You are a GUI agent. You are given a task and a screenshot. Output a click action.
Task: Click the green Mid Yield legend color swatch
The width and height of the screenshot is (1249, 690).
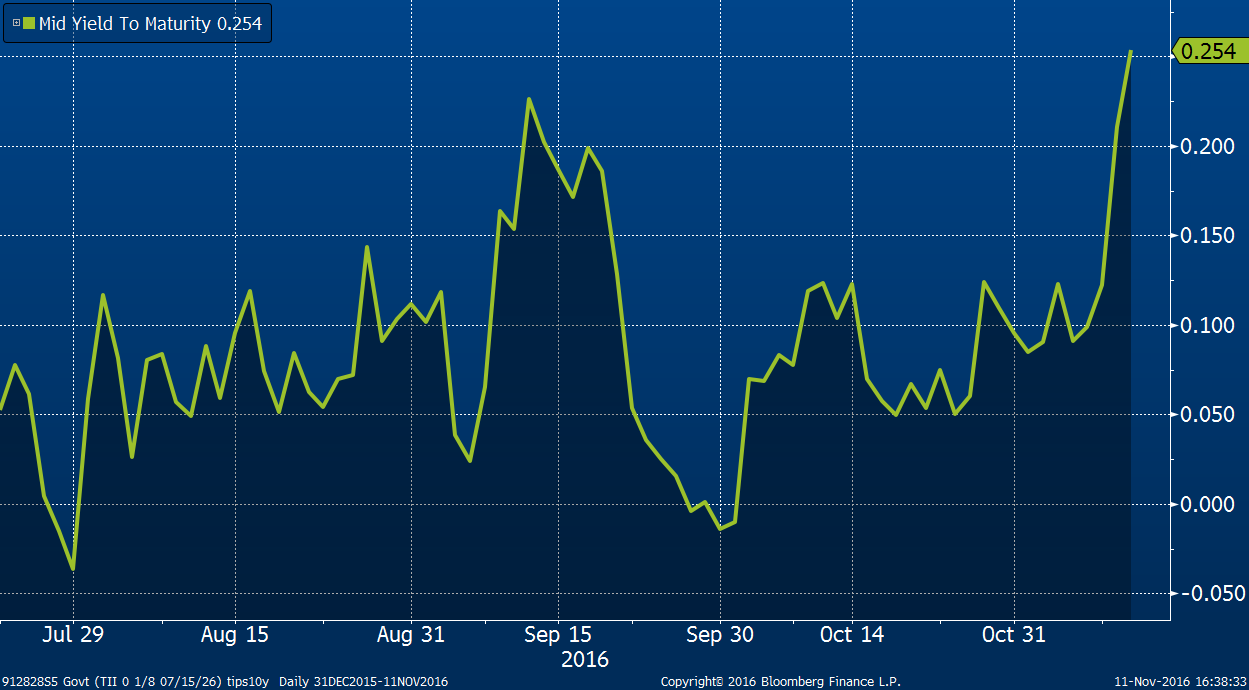pyautogui.click(x=29, y=24)
